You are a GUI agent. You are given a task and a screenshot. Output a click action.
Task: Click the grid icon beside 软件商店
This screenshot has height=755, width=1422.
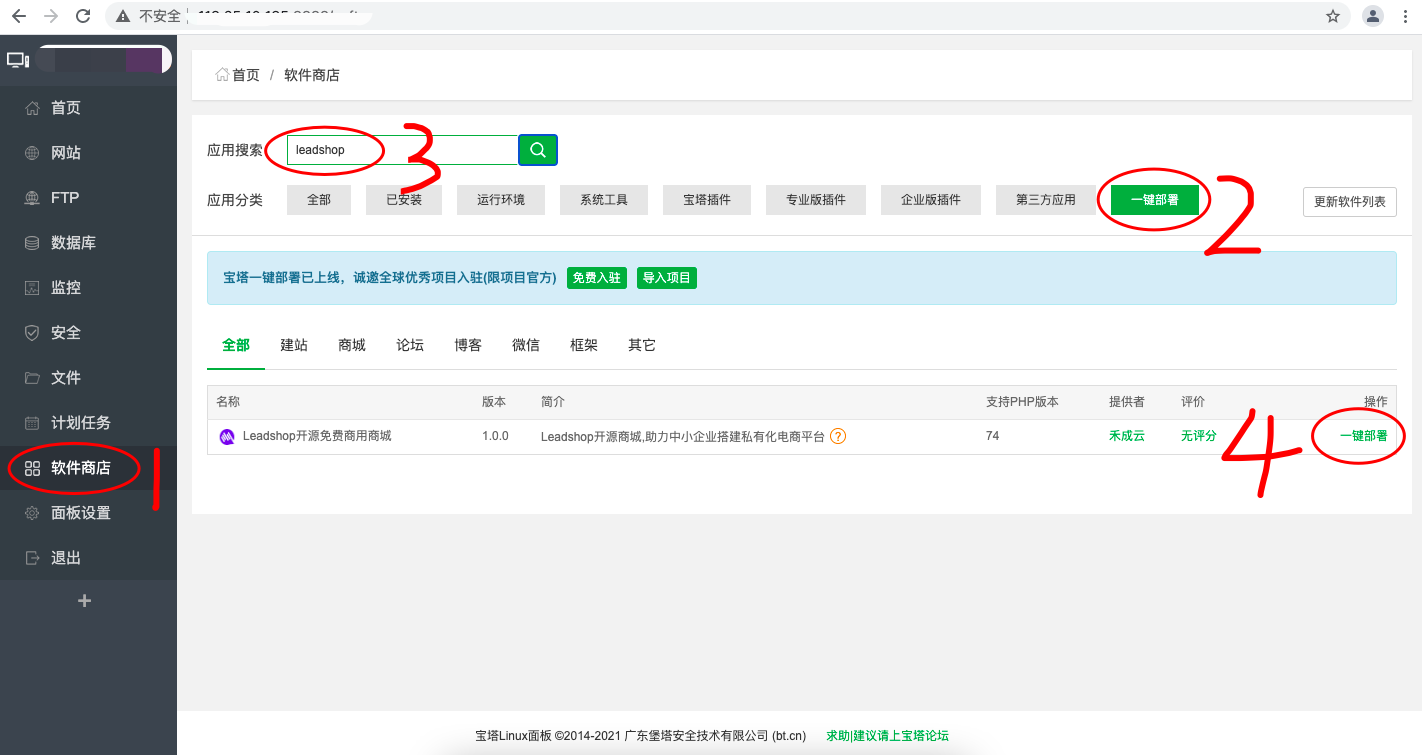click(32, 468)
